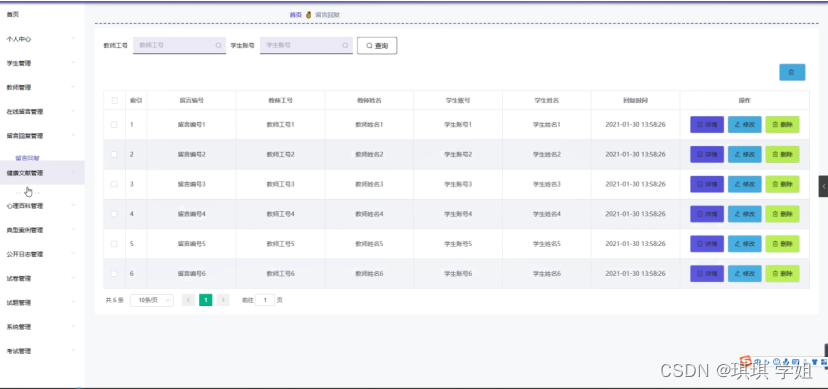Screen dimensions: 828x389
Task: Click the 查询 search button
Action: [377, 46]
